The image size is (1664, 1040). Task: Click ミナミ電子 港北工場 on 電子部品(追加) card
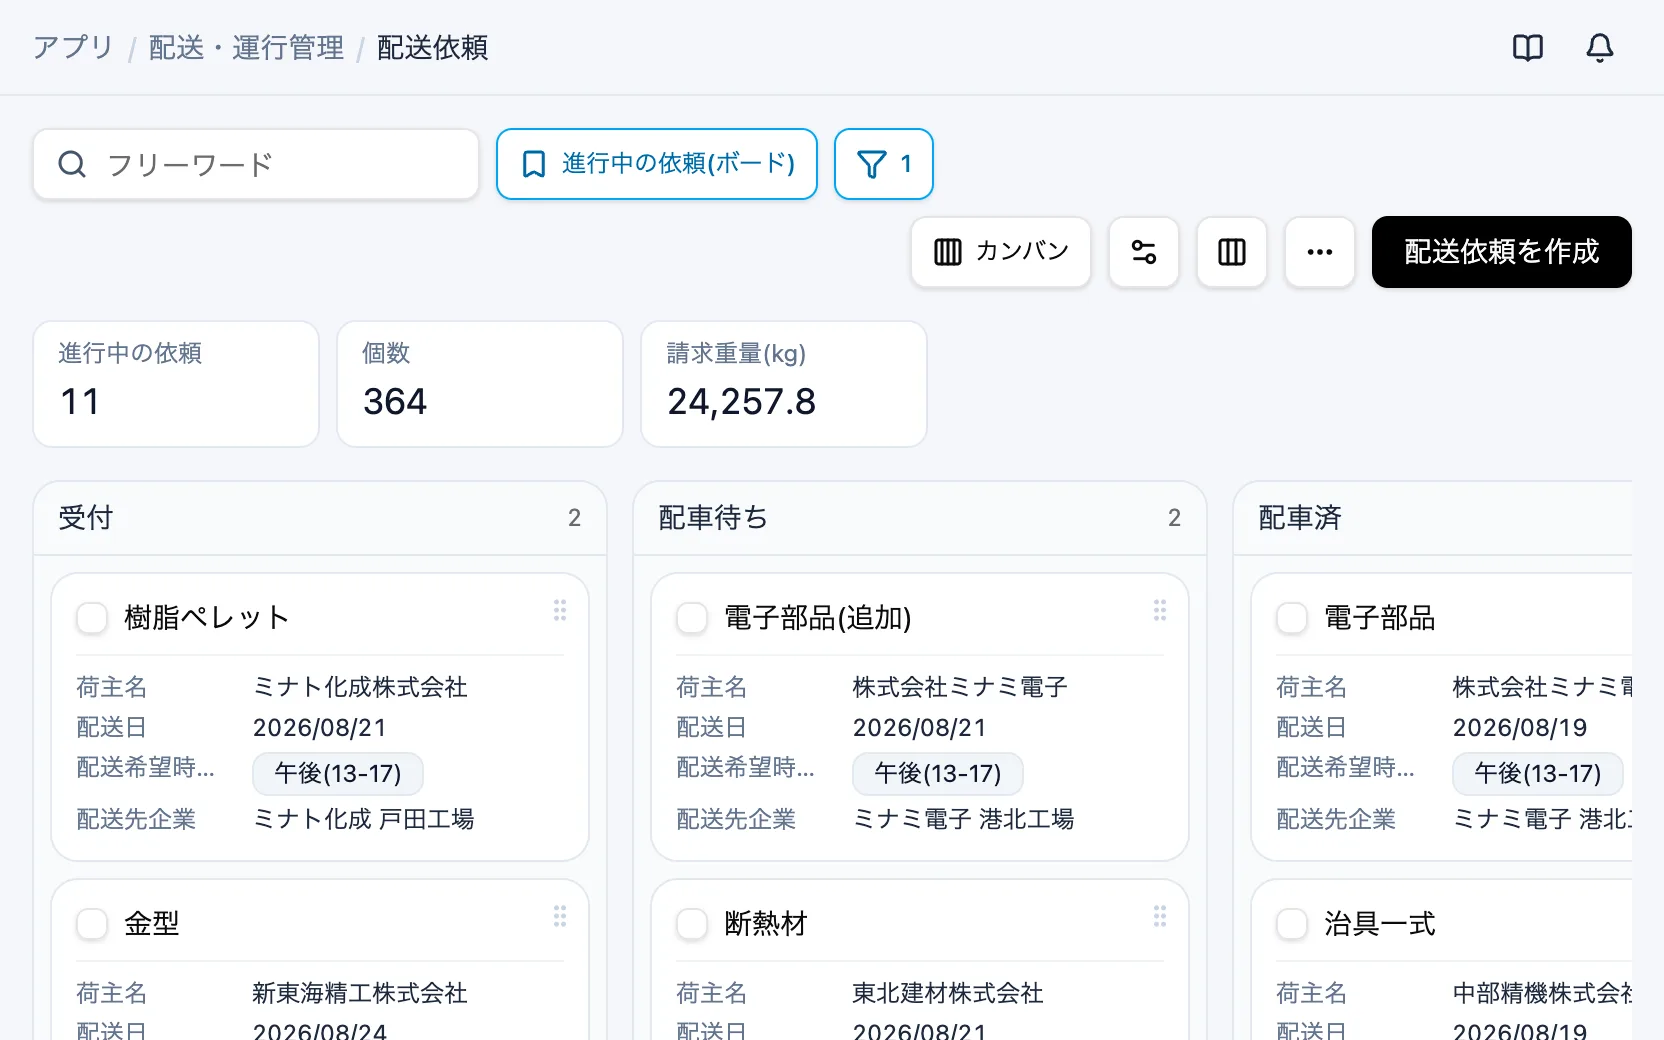click(x=963, y=819)
